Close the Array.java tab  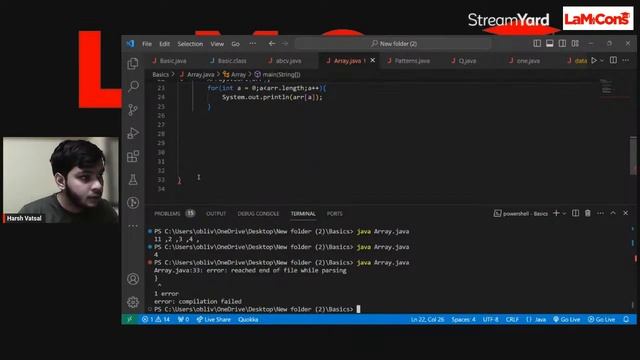pos(373,60)
